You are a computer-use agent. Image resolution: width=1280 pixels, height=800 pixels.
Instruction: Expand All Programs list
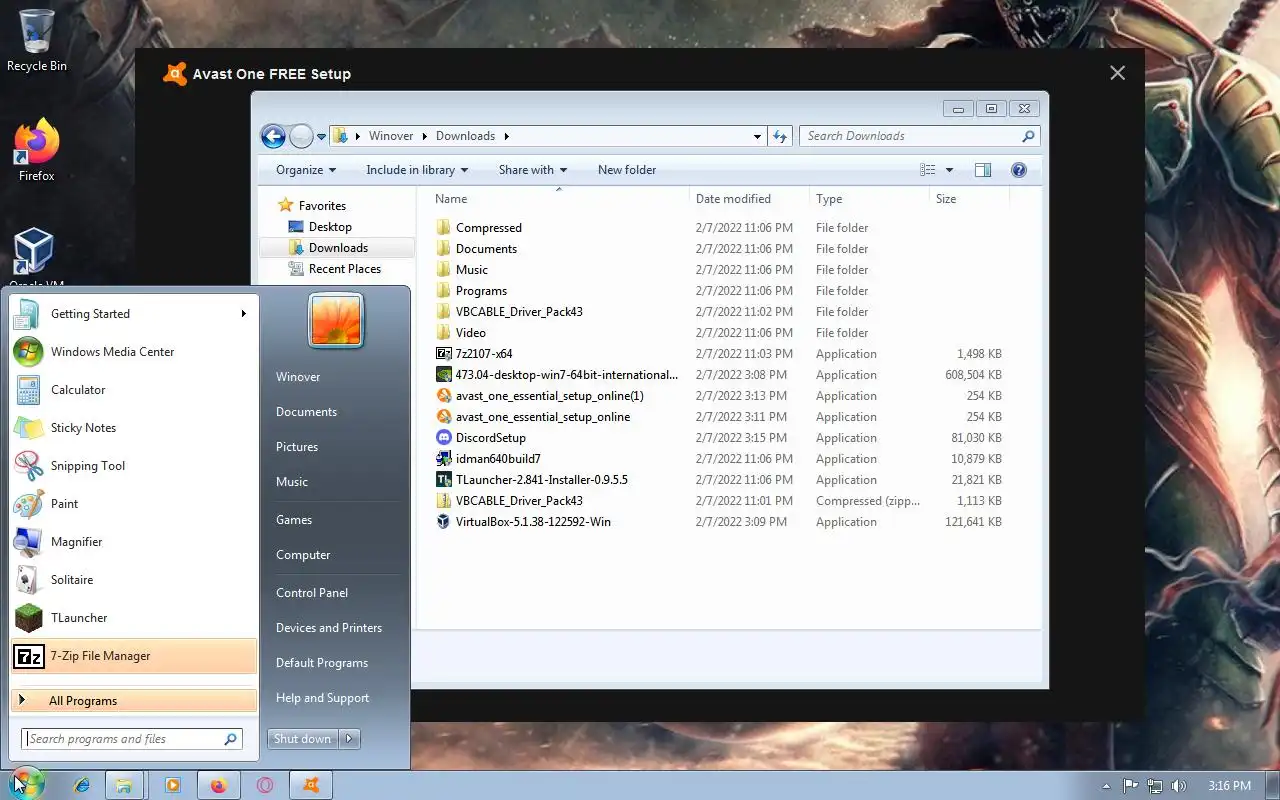133,701
